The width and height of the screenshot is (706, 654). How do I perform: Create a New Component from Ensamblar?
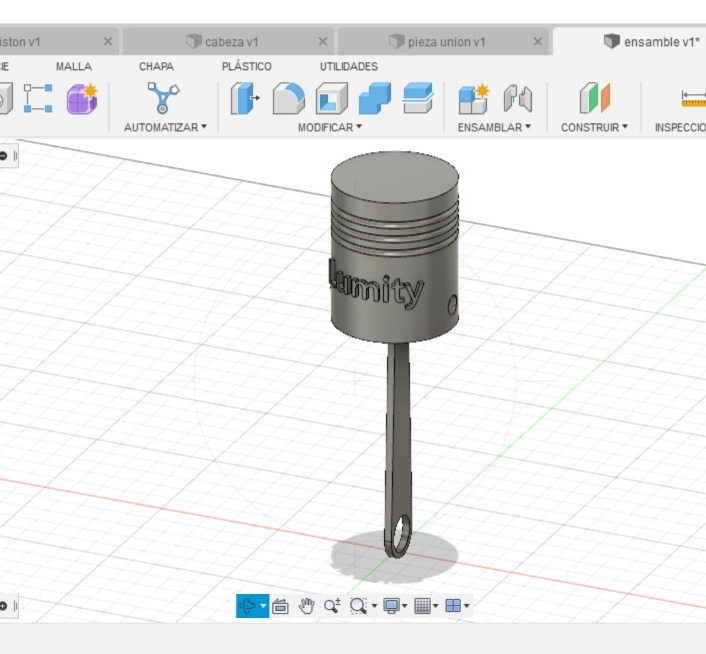pos(473,98)
